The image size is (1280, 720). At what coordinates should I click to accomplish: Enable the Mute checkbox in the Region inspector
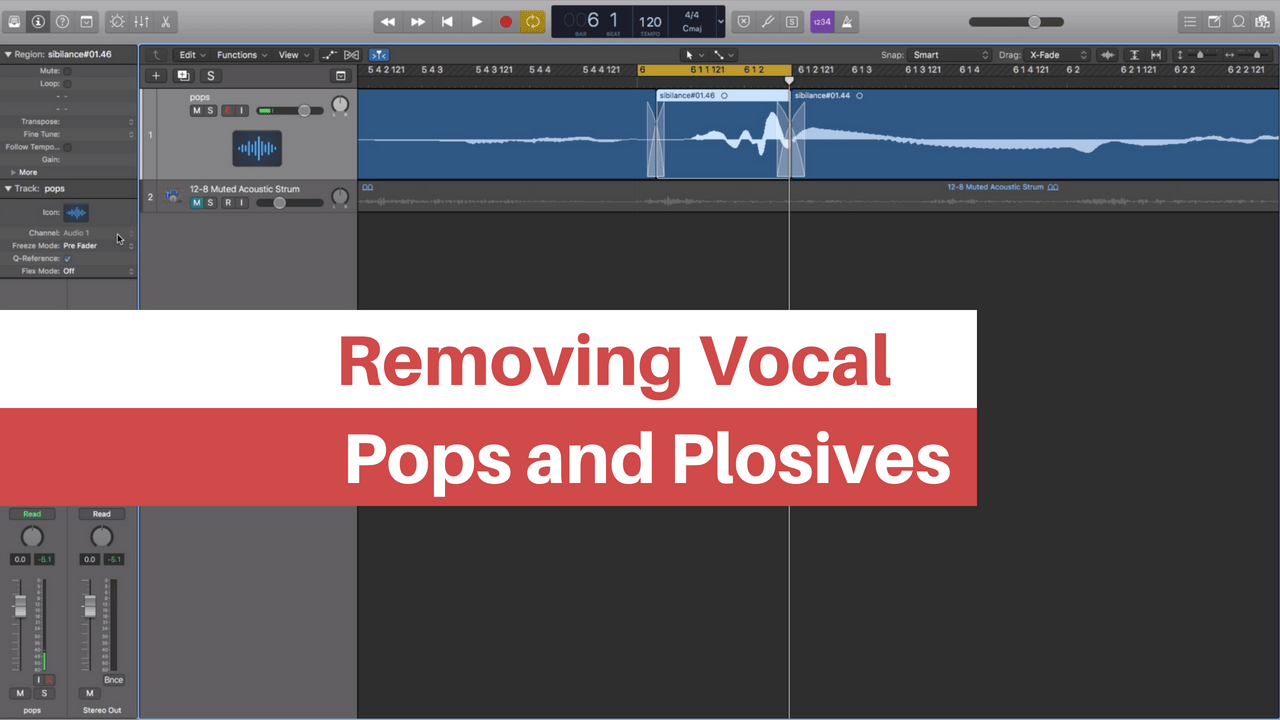click(66, 71)
